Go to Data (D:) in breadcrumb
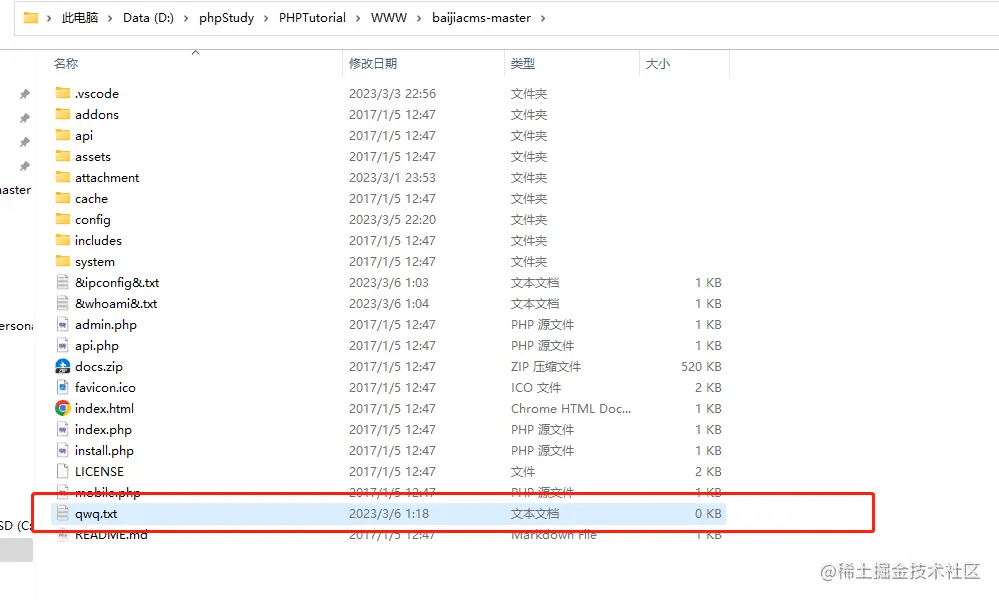This screenshot has height=600, width=999. click(148, 18)
